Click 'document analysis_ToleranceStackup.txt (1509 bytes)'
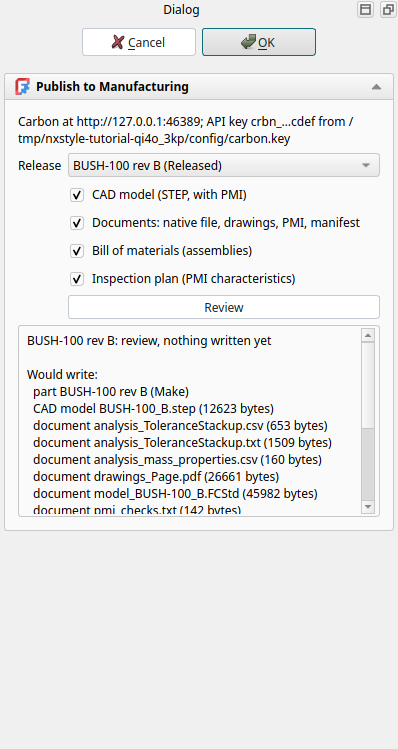398x749 pixels. (183, 443)
